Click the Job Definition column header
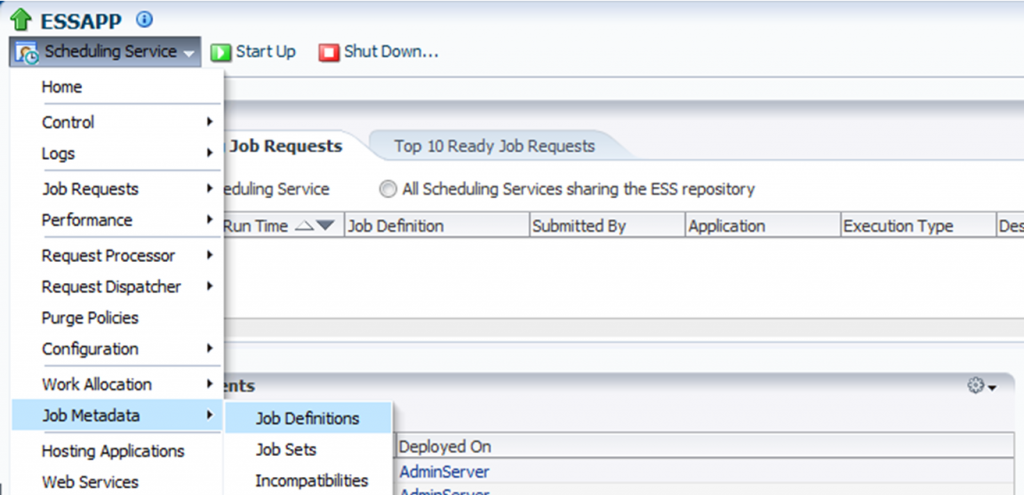This screenshot has height=495, width=1024. coord(395,226)
